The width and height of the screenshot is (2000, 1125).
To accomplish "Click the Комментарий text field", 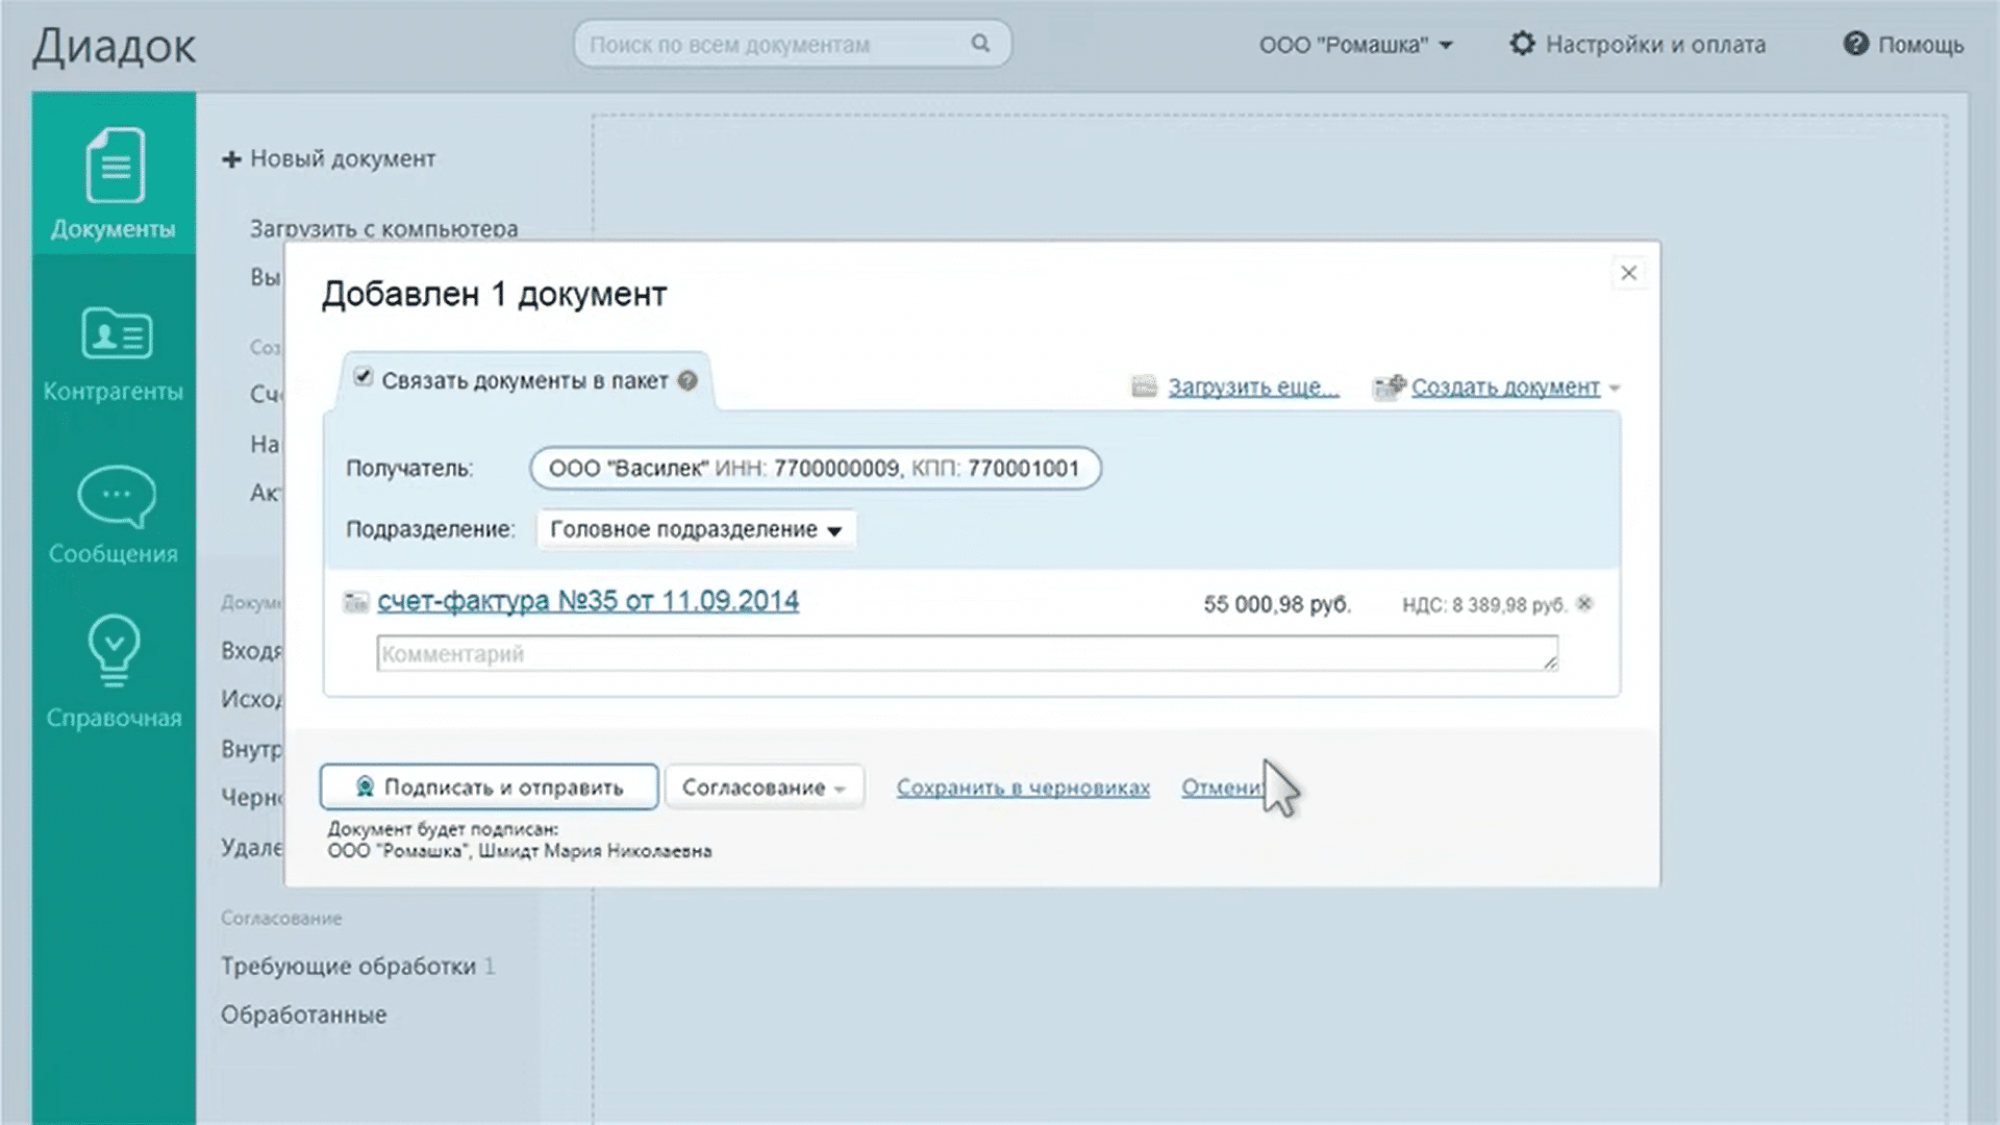I will (x=966, y=654).
